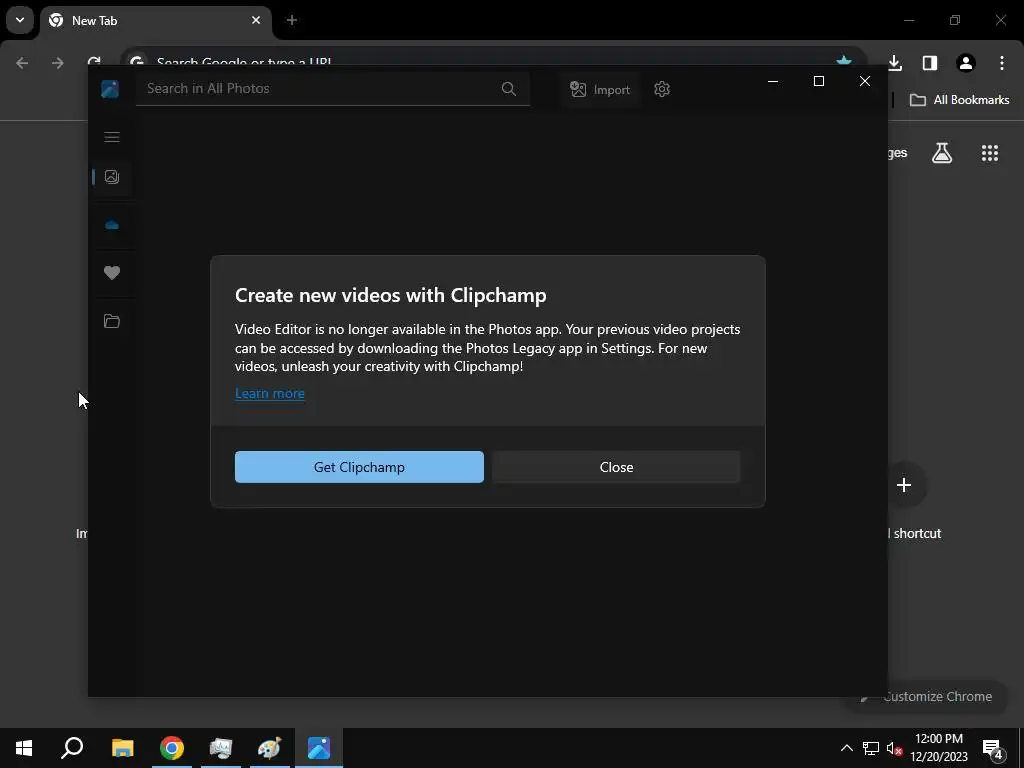Screen dimensions: 1024x768
Task: Click the add shortcut plus button
Action: point(904,485)
